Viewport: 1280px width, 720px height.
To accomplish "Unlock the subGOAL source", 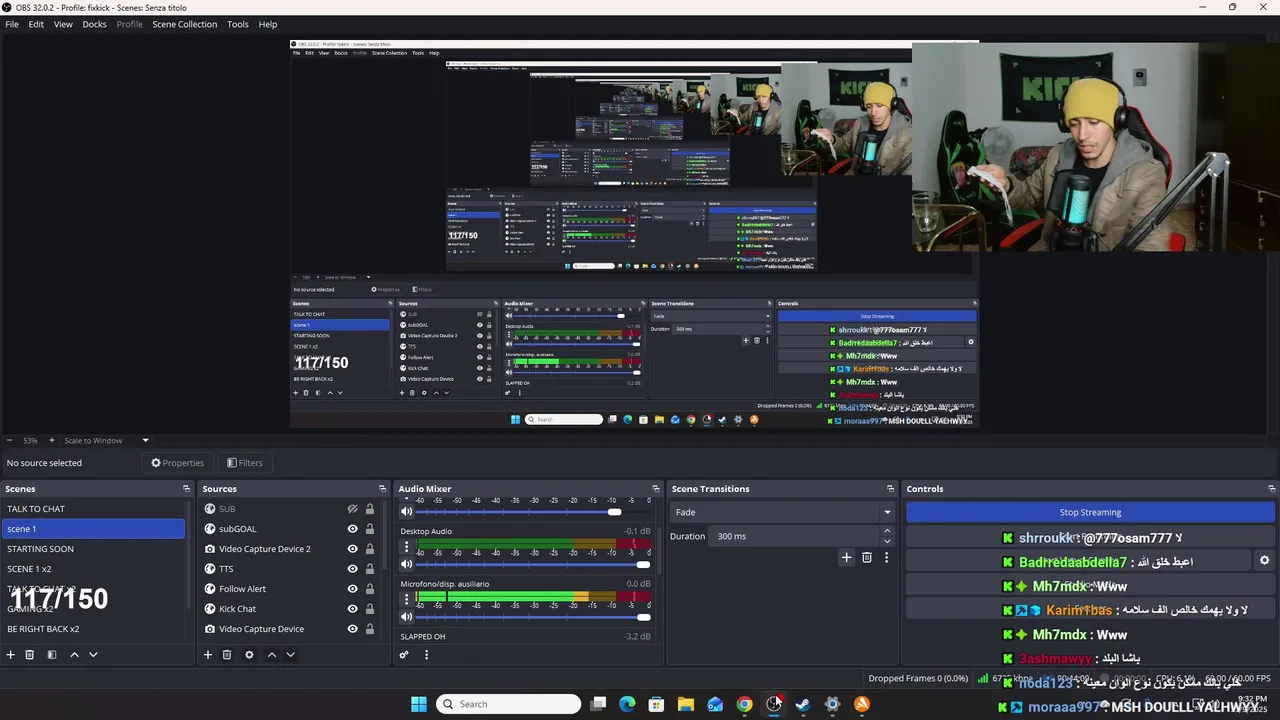I will [x=369, y=529].
